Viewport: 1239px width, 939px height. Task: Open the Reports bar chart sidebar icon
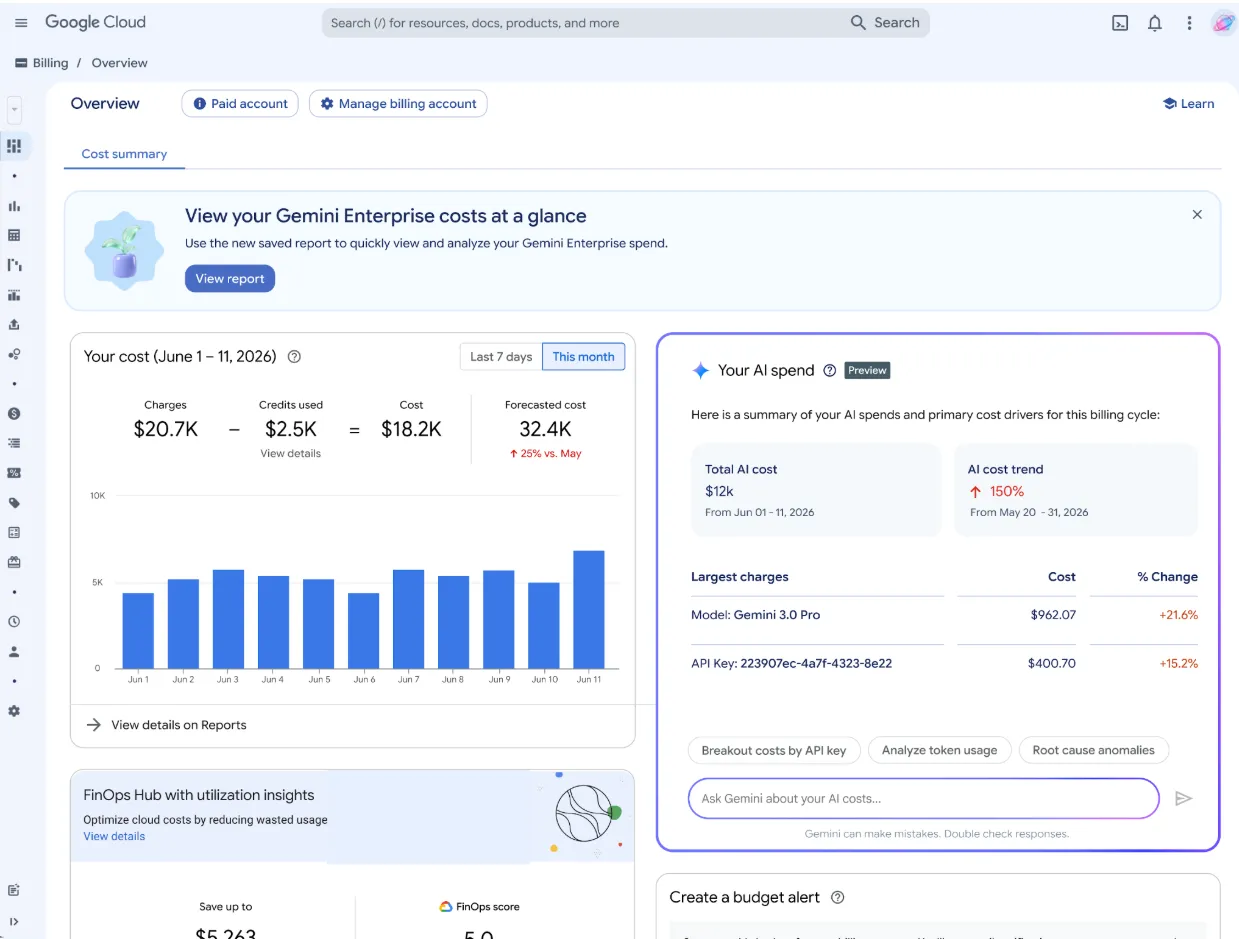click(x=14, y=206)
